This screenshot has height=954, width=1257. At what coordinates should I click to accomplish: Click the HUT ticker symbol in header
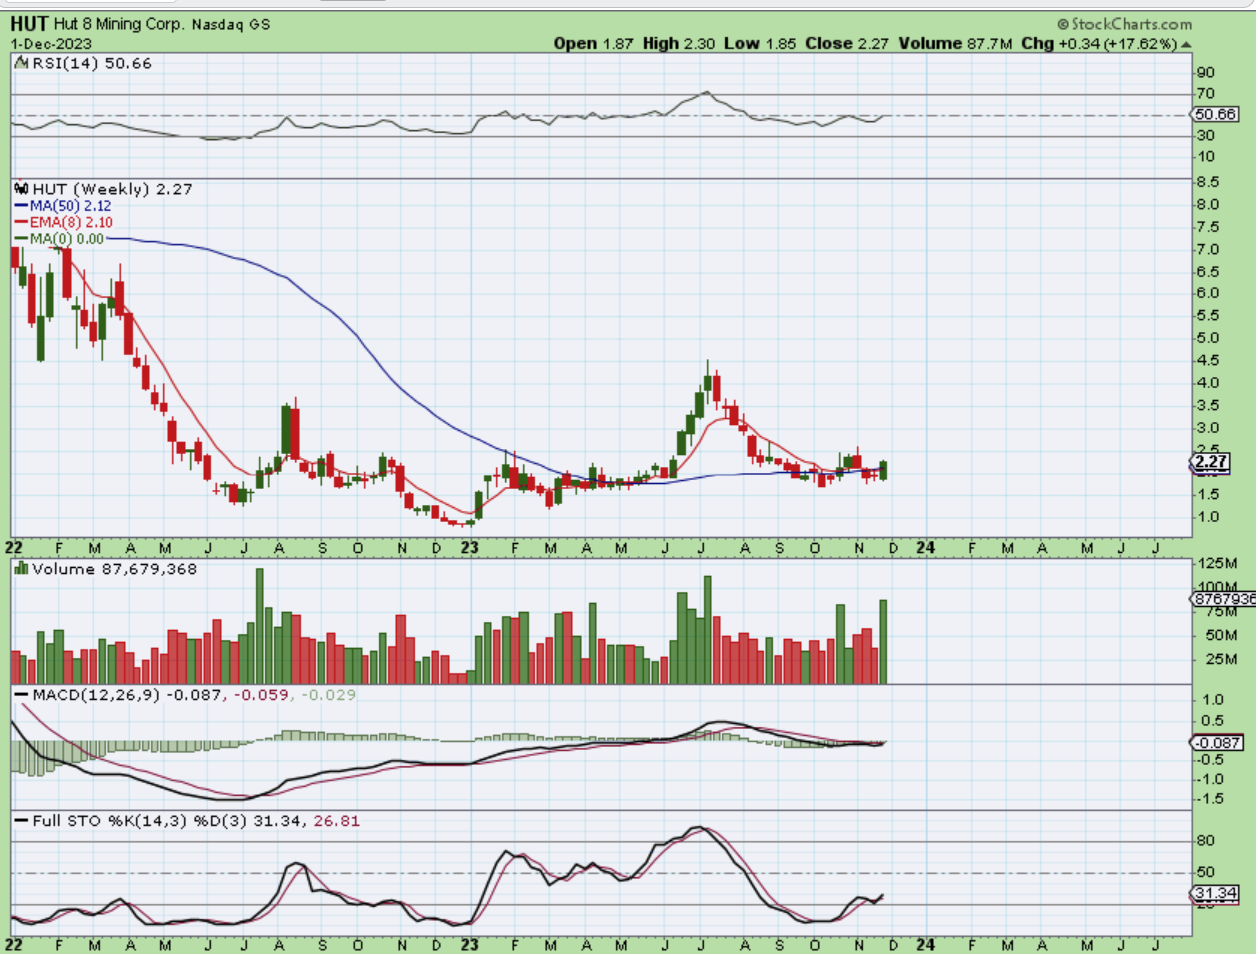(x=29, y=23)
